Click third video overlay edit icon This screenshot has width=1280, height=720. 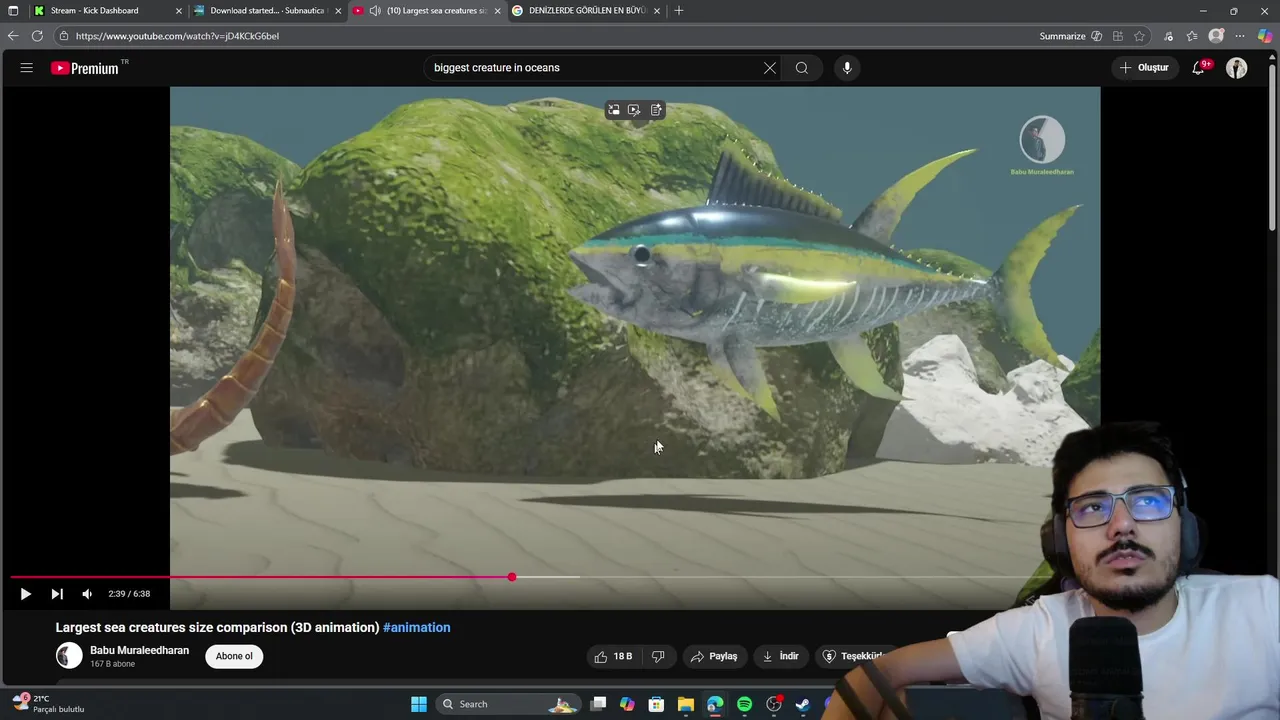point(656,110)
